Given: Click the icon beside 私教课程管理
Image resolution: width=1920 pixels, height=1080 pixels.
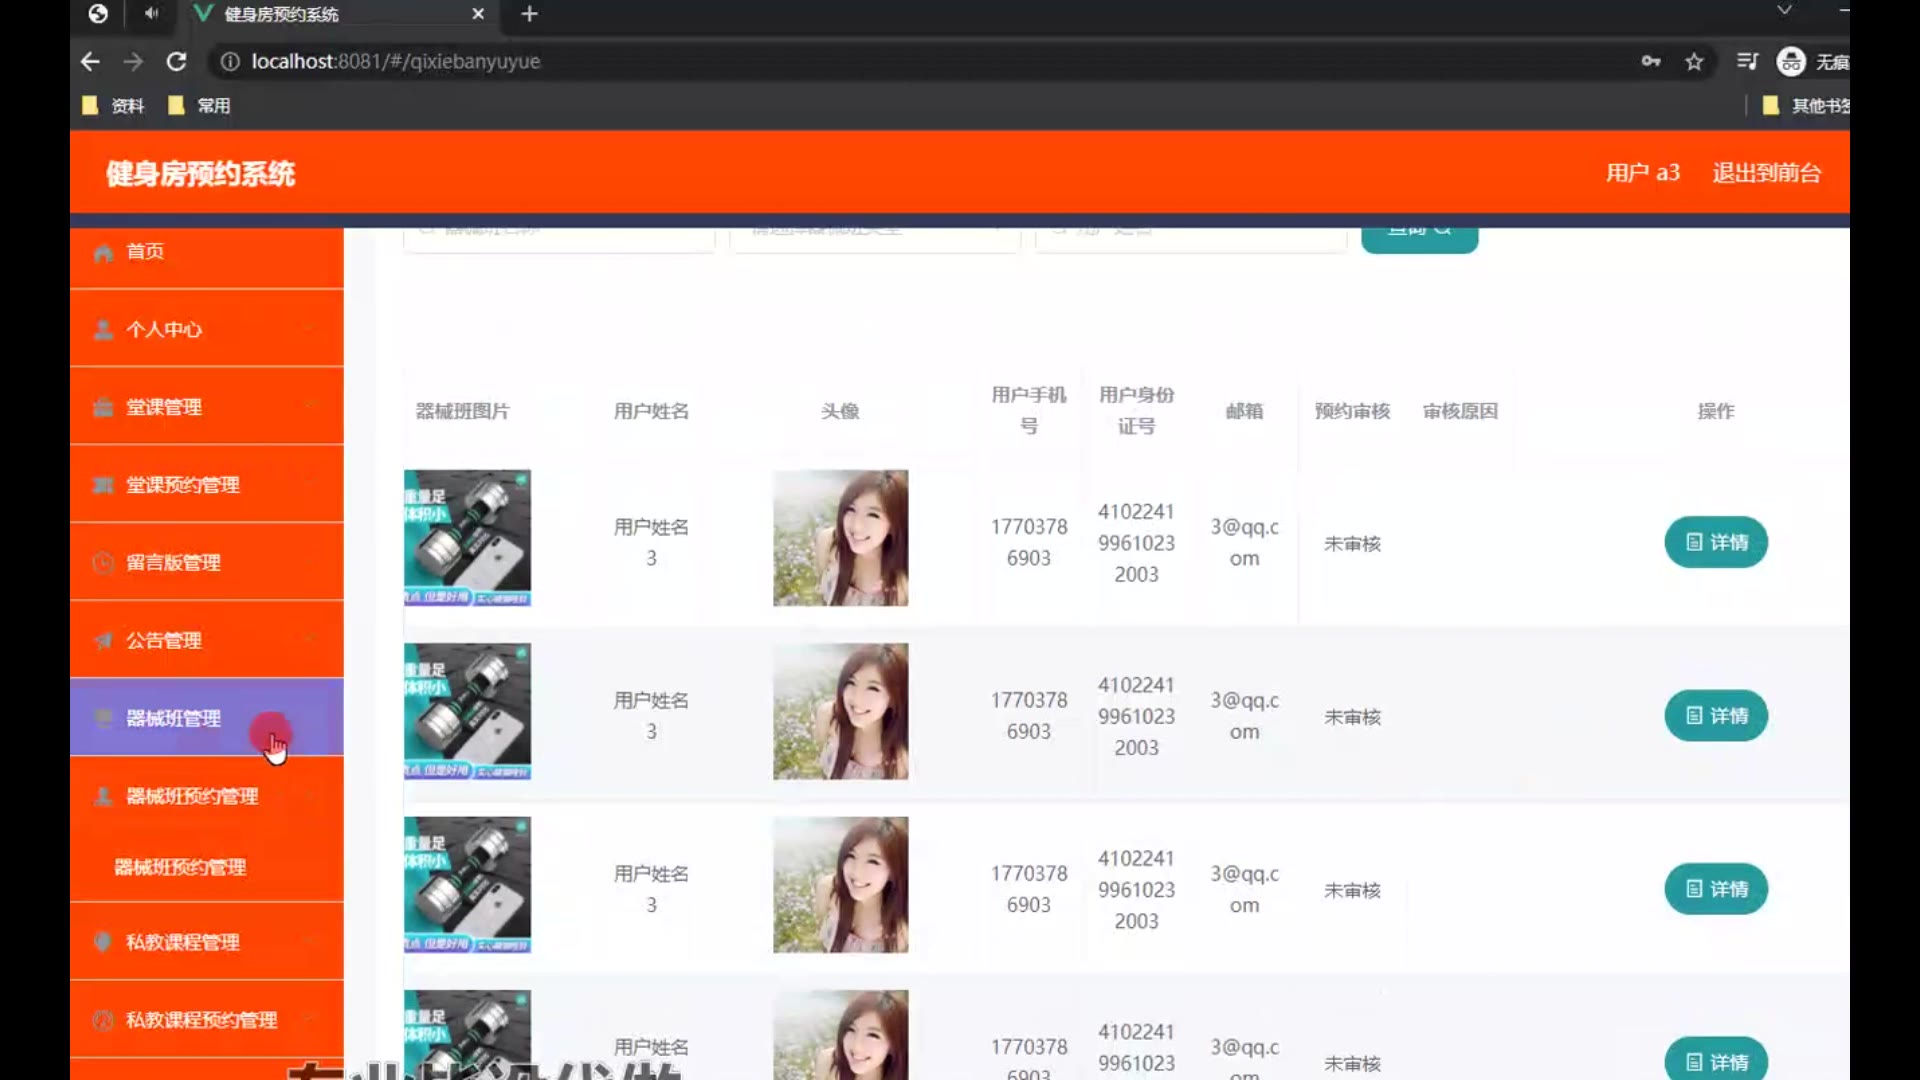Looking at the screenshot, I should 103,942.
